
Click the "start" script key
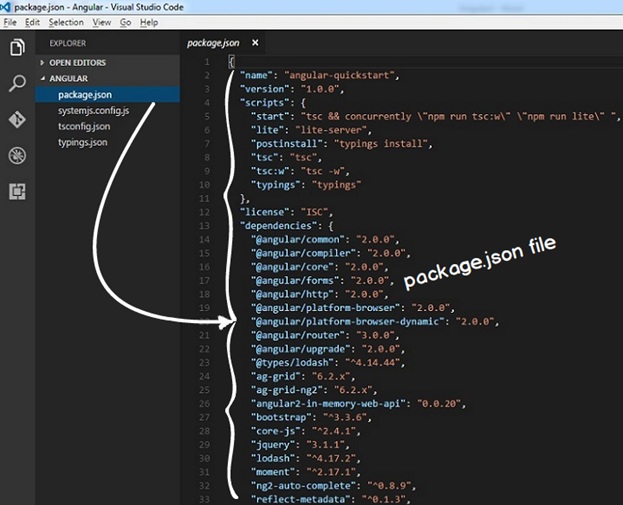[270, 116]
